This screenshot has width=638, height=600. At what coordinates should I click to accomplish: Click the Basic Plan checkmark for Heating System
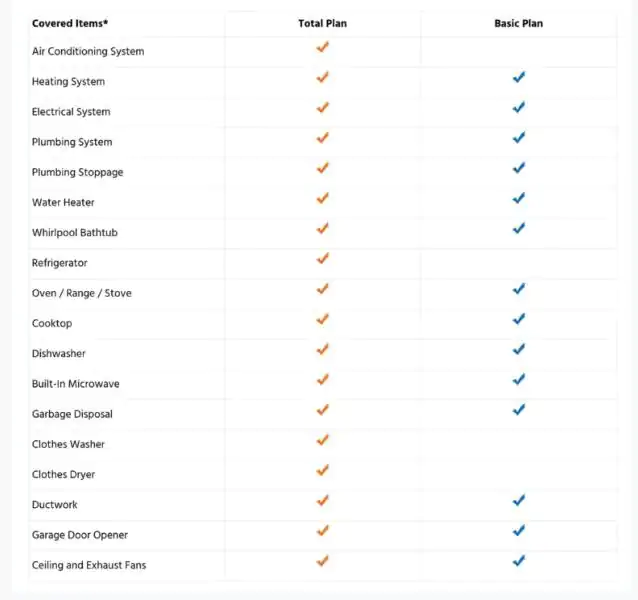[519, 77]
